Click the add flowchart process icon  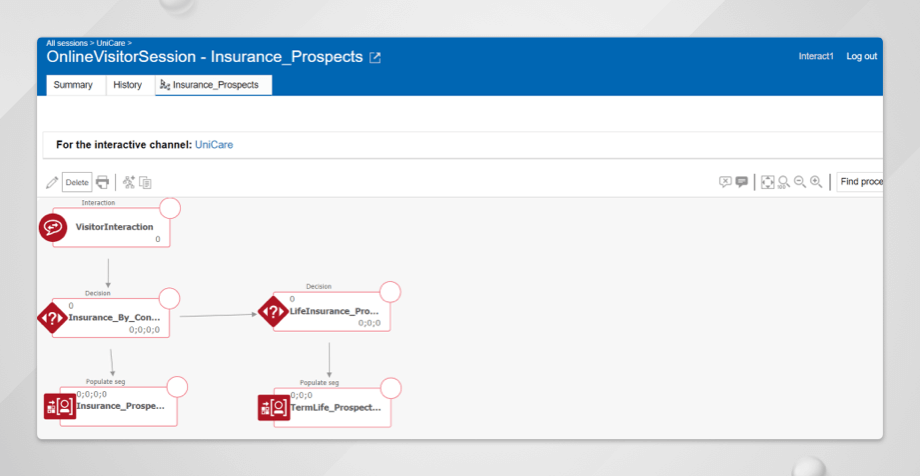[x=128, y=182]
